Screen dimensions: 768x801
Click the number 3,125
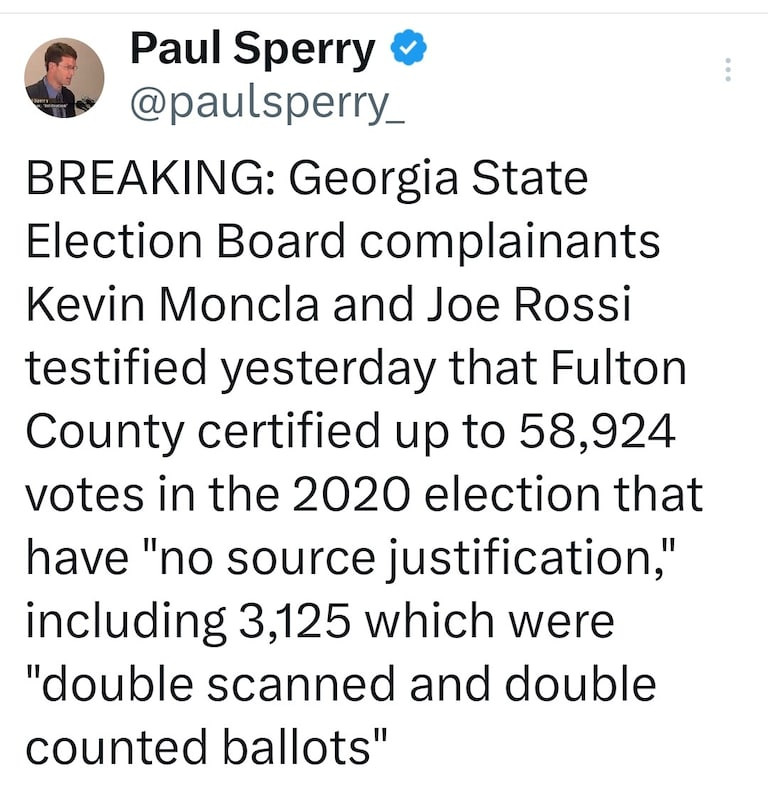coord(295,621)
